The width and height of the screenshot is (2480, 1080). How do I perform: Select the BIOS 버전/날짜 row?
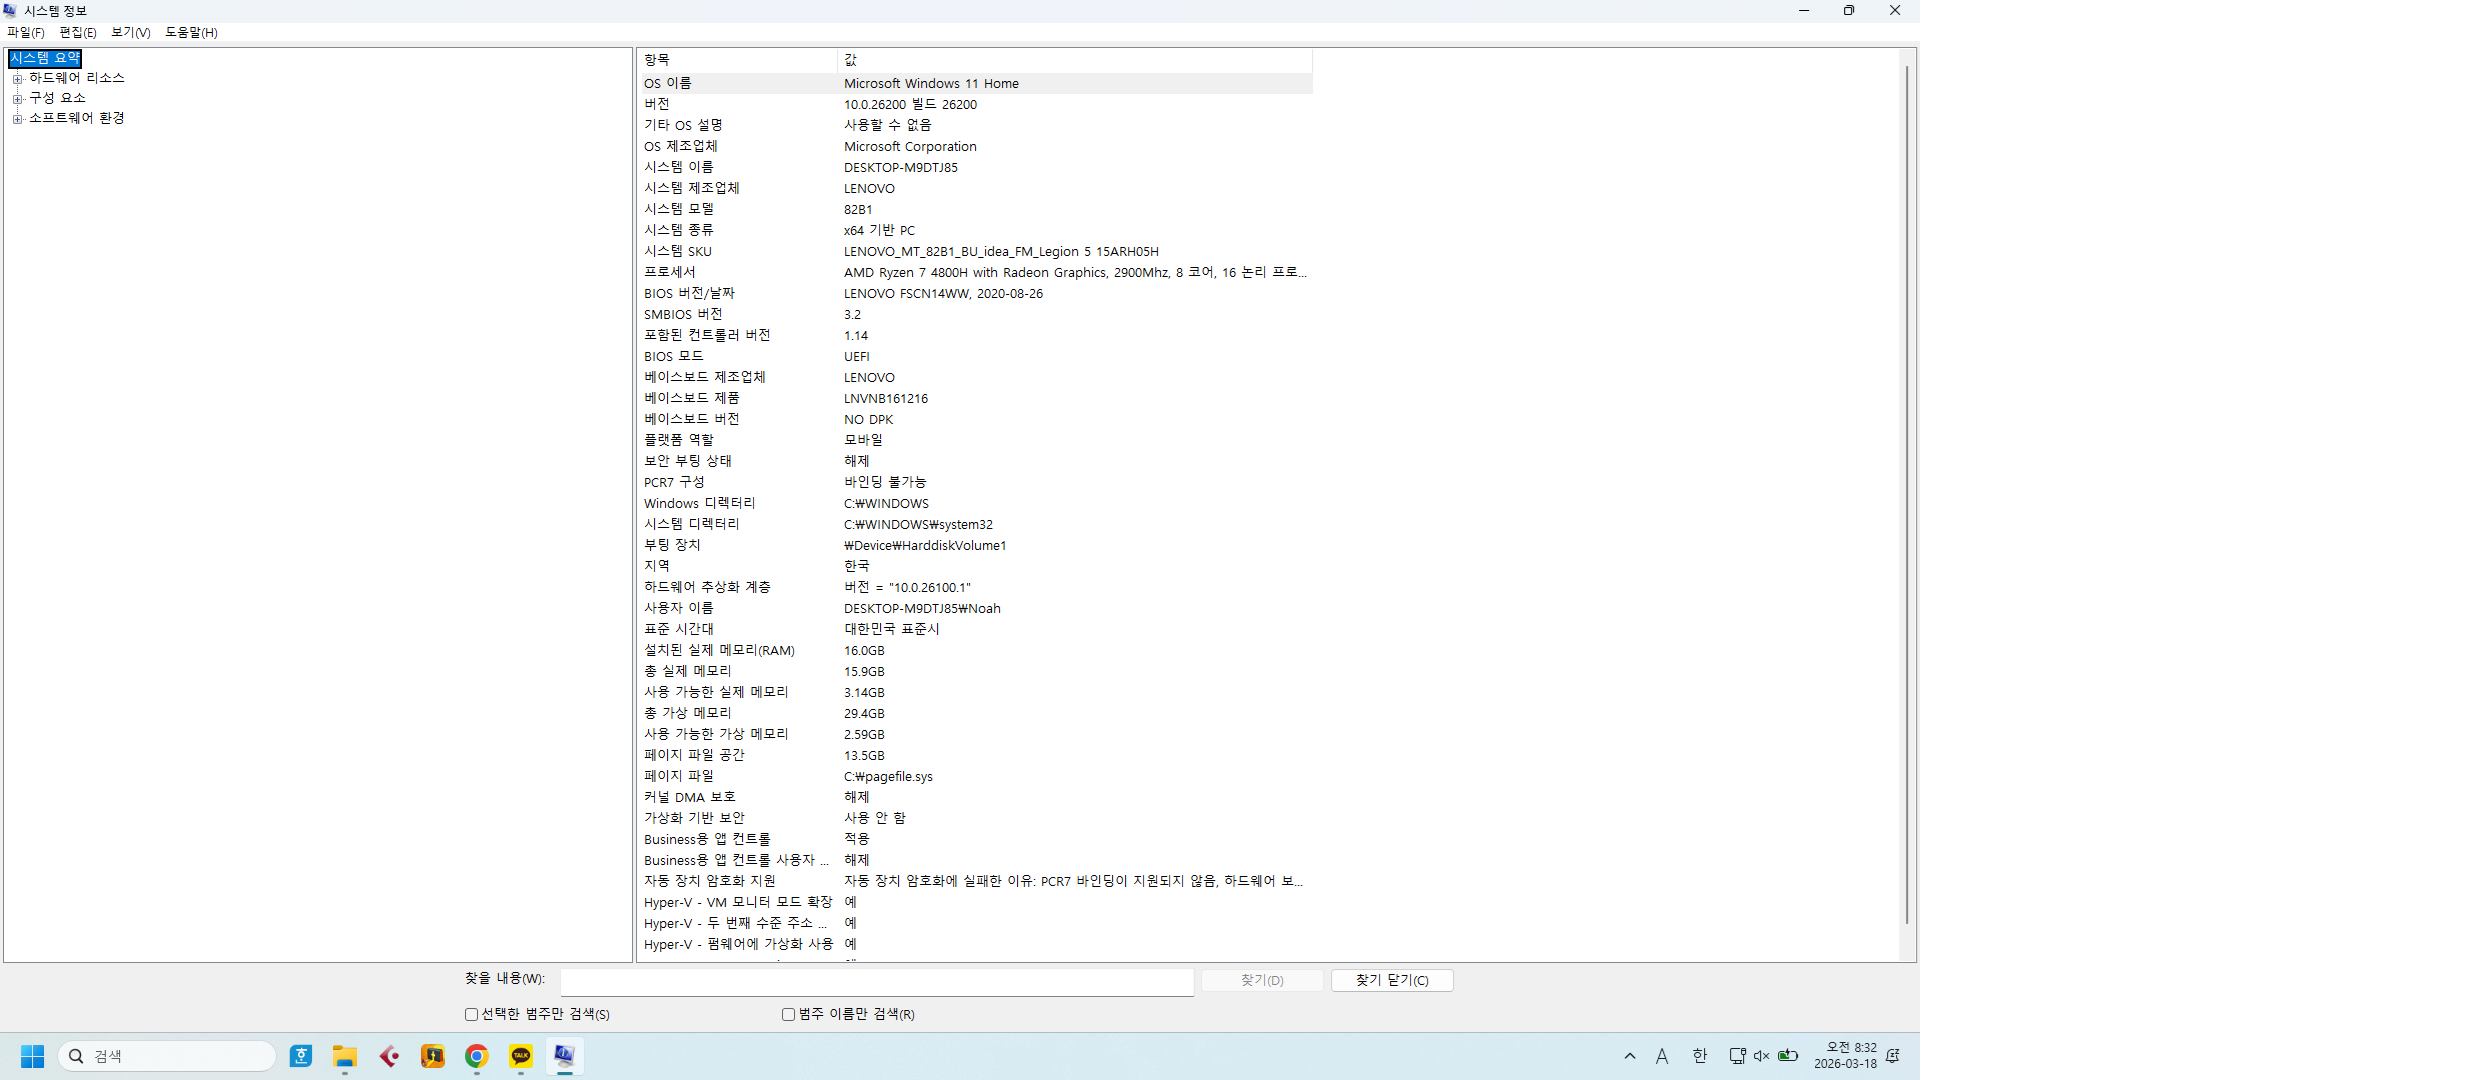point(976,293)
